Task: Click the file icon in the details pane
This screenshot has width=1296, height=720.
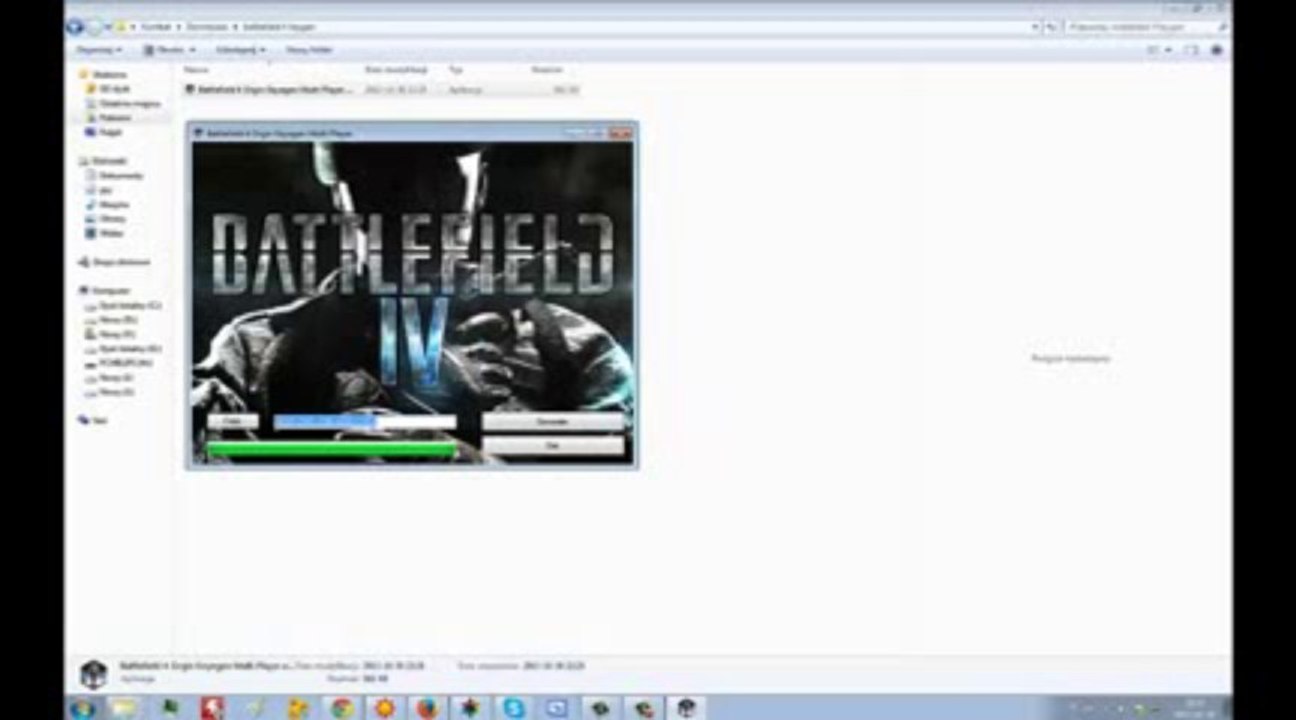Action: 93,674
